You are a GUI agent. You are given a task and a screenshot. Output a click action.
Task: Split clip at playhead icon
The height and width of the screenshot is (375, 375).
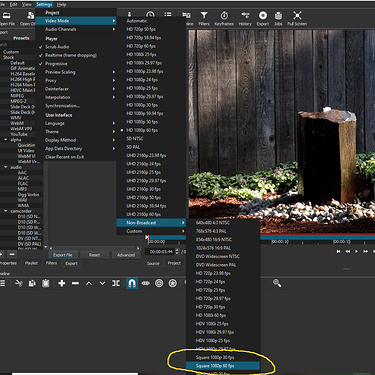point(116,283)
